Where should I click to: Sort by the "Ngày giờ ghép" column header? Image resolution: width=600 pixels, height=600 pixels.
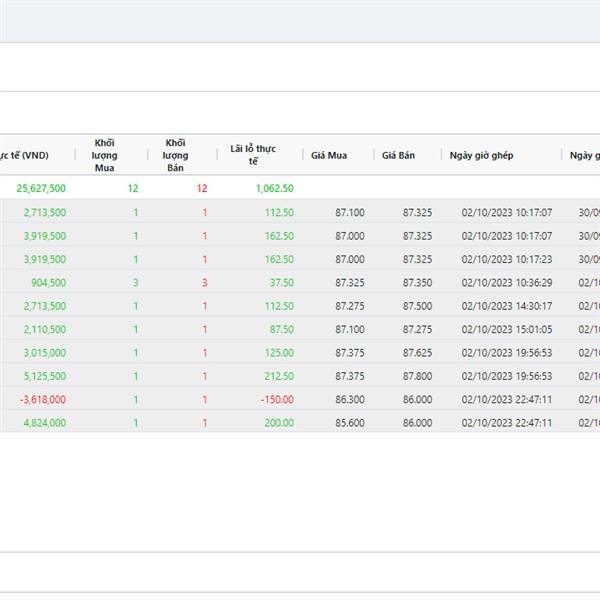(482, 156)
